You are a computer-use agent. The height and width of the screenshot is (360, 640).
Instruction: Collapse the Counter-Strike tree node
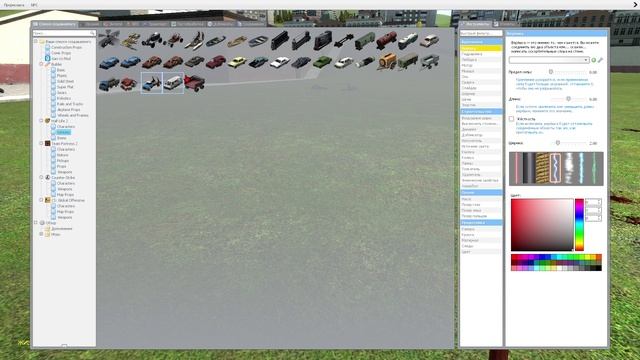click(x=41, y=178)
